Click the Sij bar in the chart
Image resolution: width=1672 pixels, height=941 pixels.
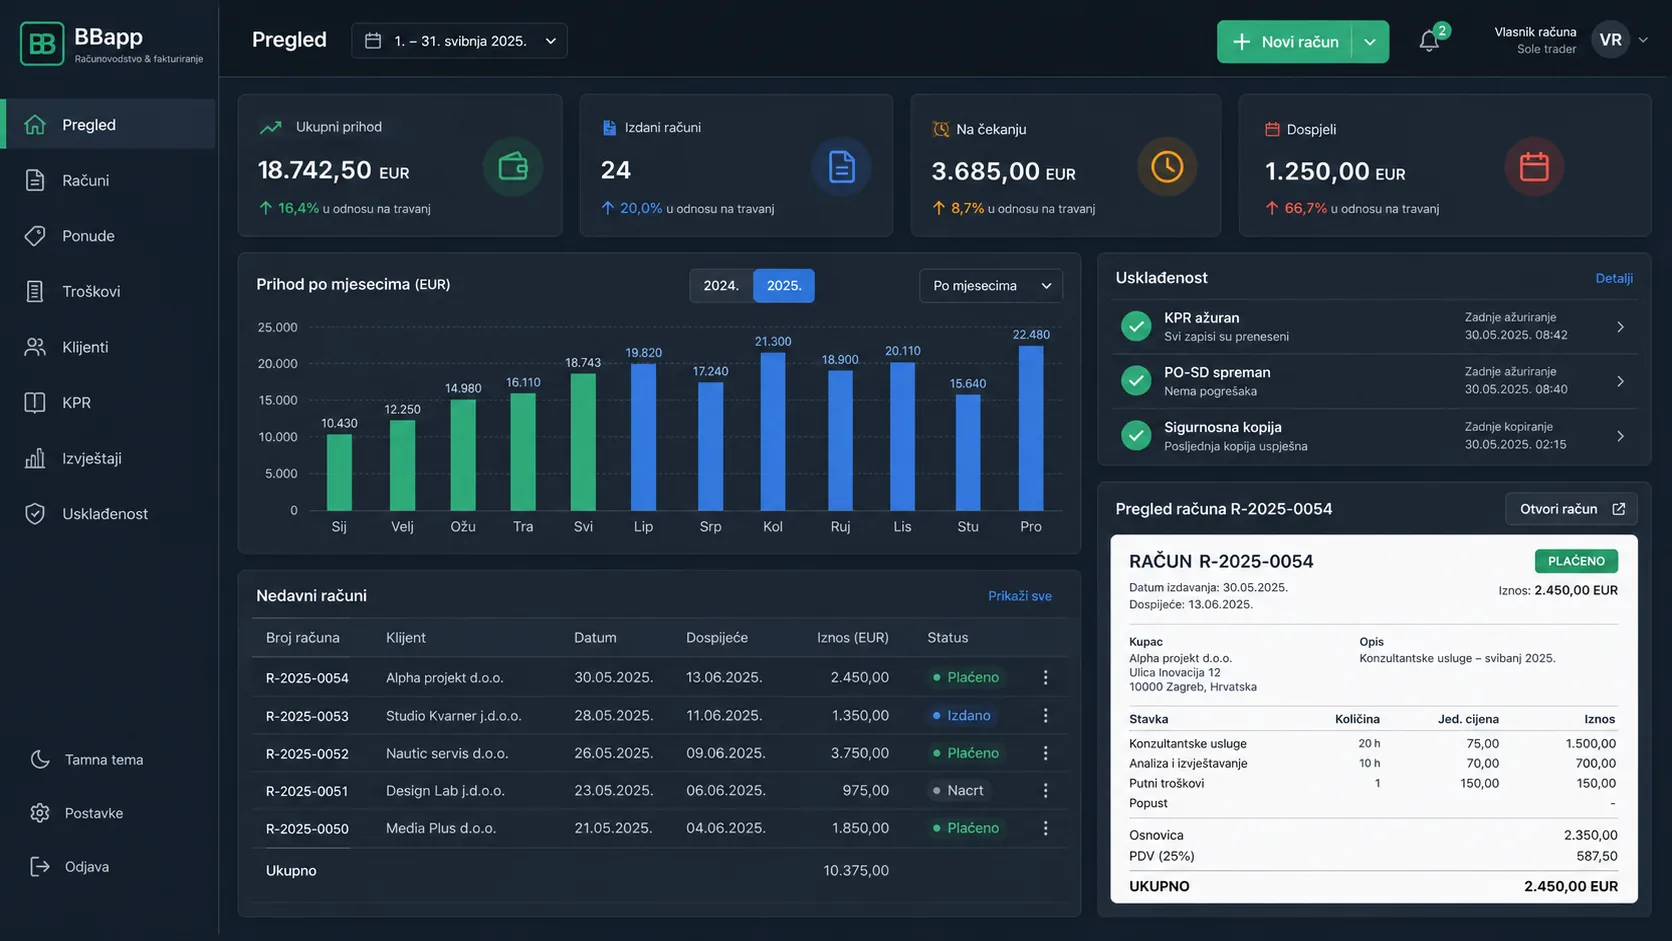pos(339,472)
